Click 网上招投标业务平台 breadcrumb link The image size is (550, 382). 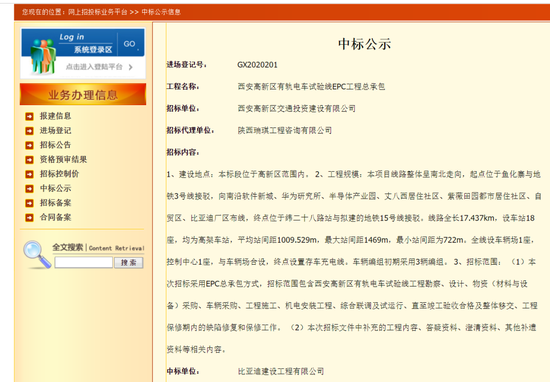(98, 12)
